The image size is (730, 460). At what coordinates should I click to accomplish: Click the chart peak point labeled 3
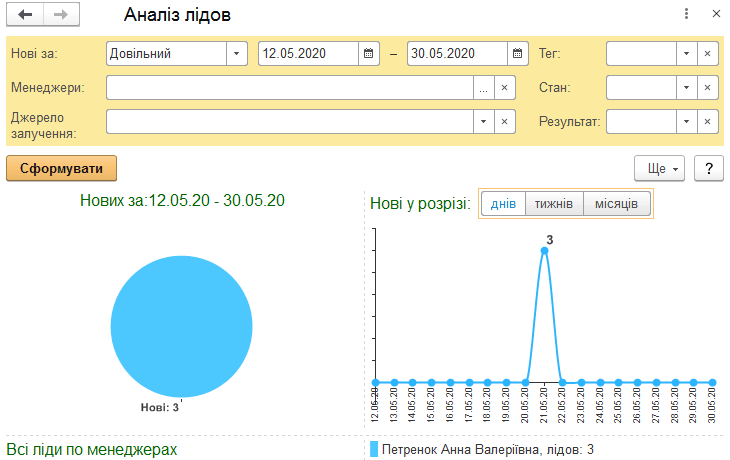click(x=544, y=251)
